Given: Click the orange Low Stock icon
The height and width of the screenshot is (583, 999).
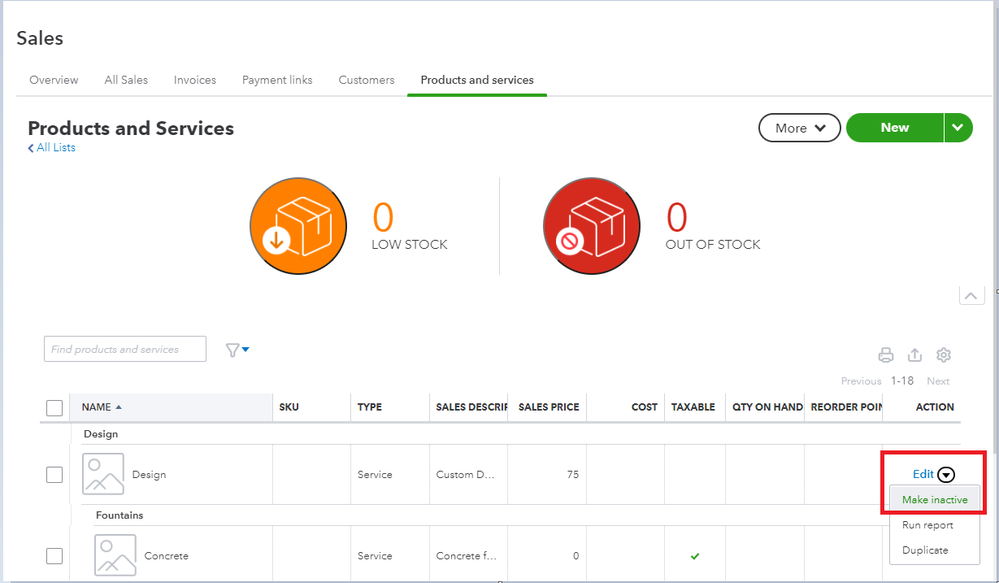Looking at the screenshot, I should [298, 226].
